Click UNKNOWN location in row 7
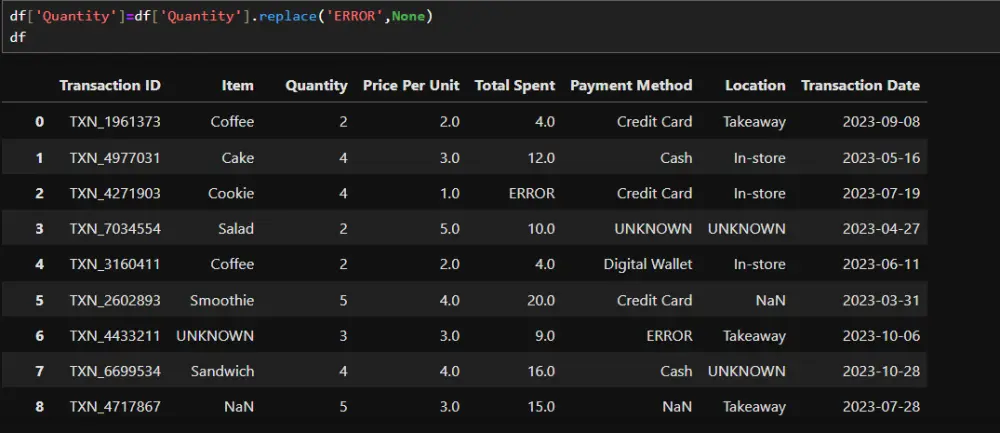This screenshot has width=1000, height=433. click(x=747, y=371)
